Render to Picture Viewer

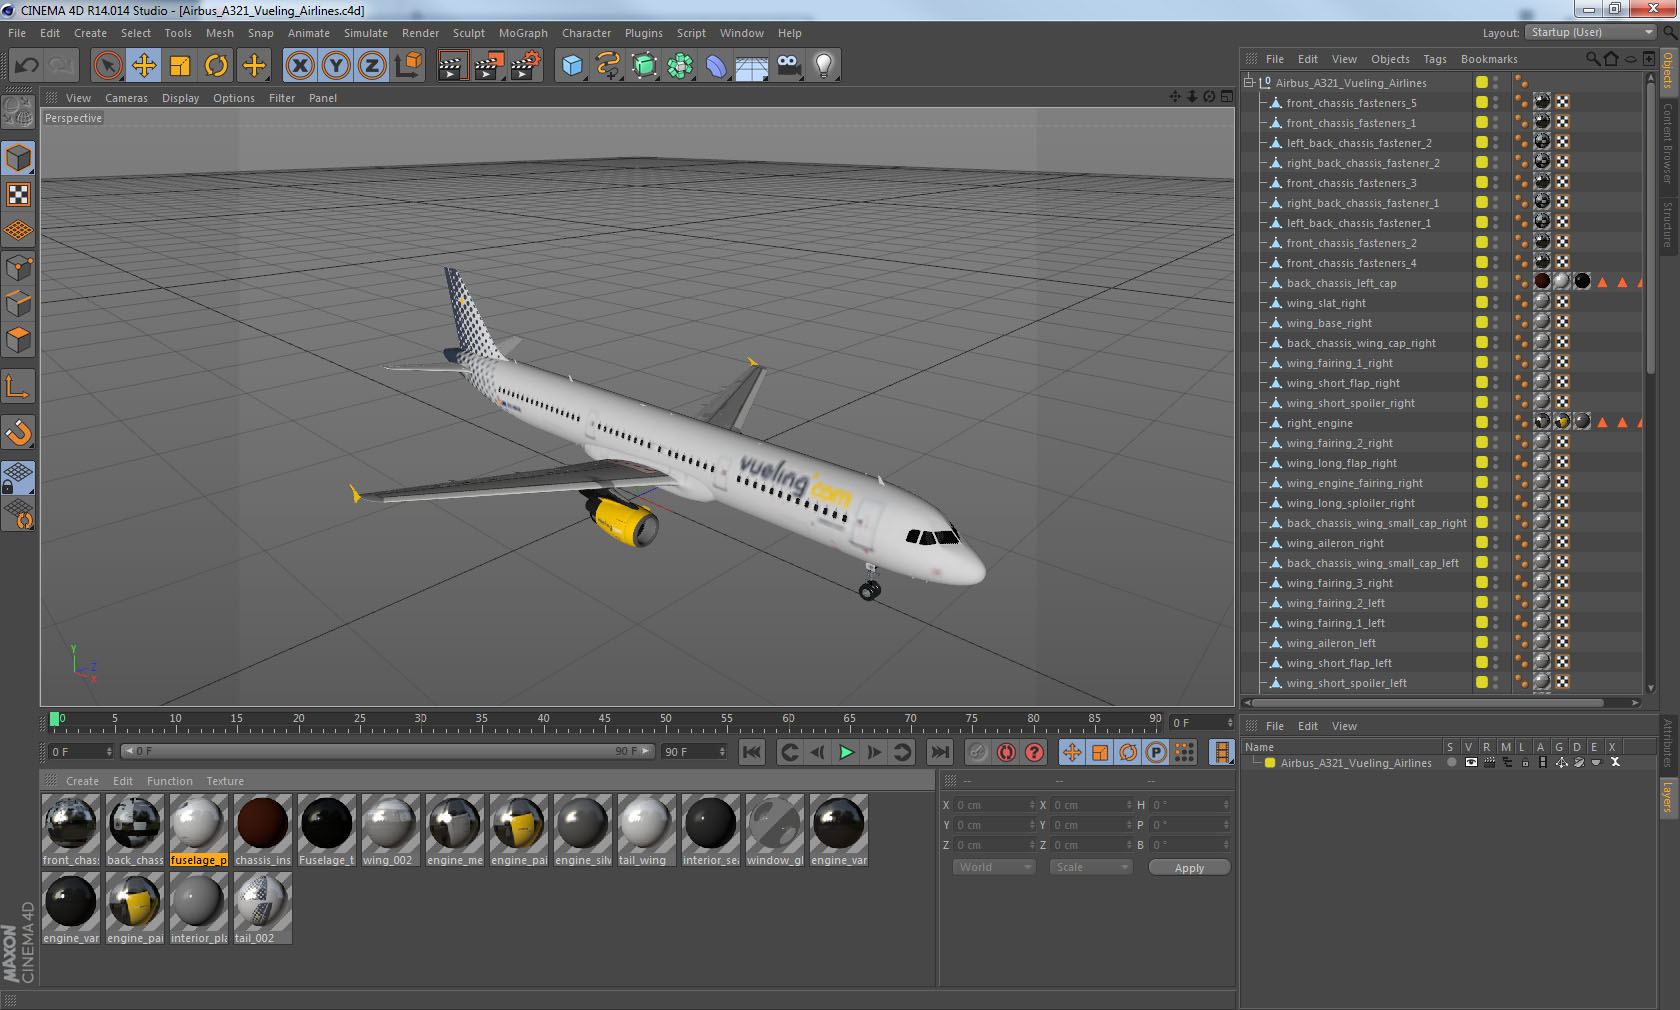click(489, 66)
